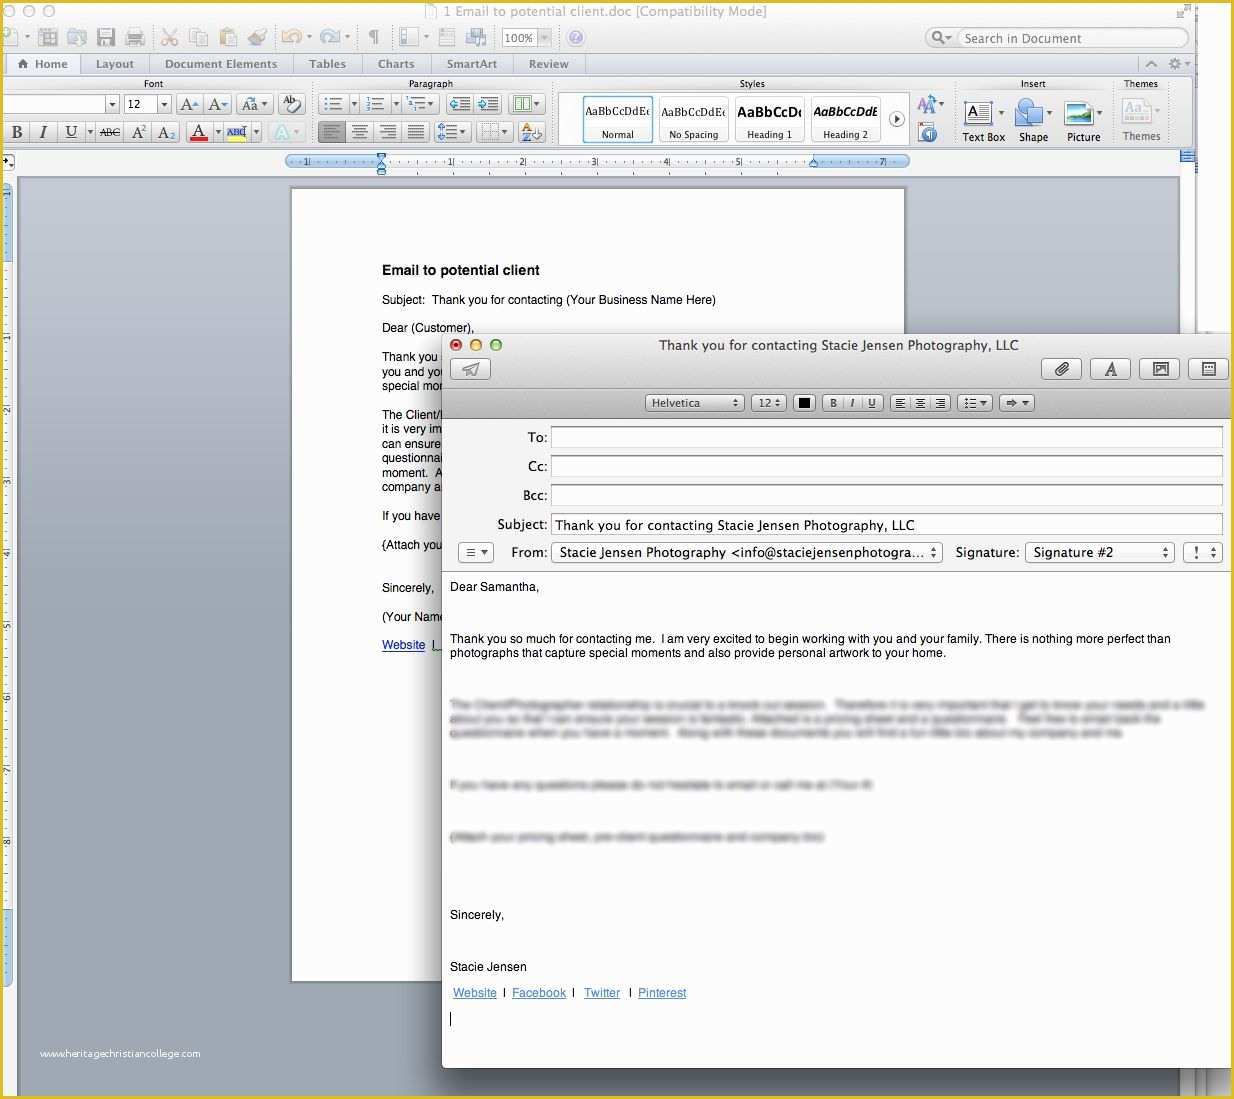The image size is (1234, 1099).
Task: Cut selection with the scissors icon
Action: (170, 37)
